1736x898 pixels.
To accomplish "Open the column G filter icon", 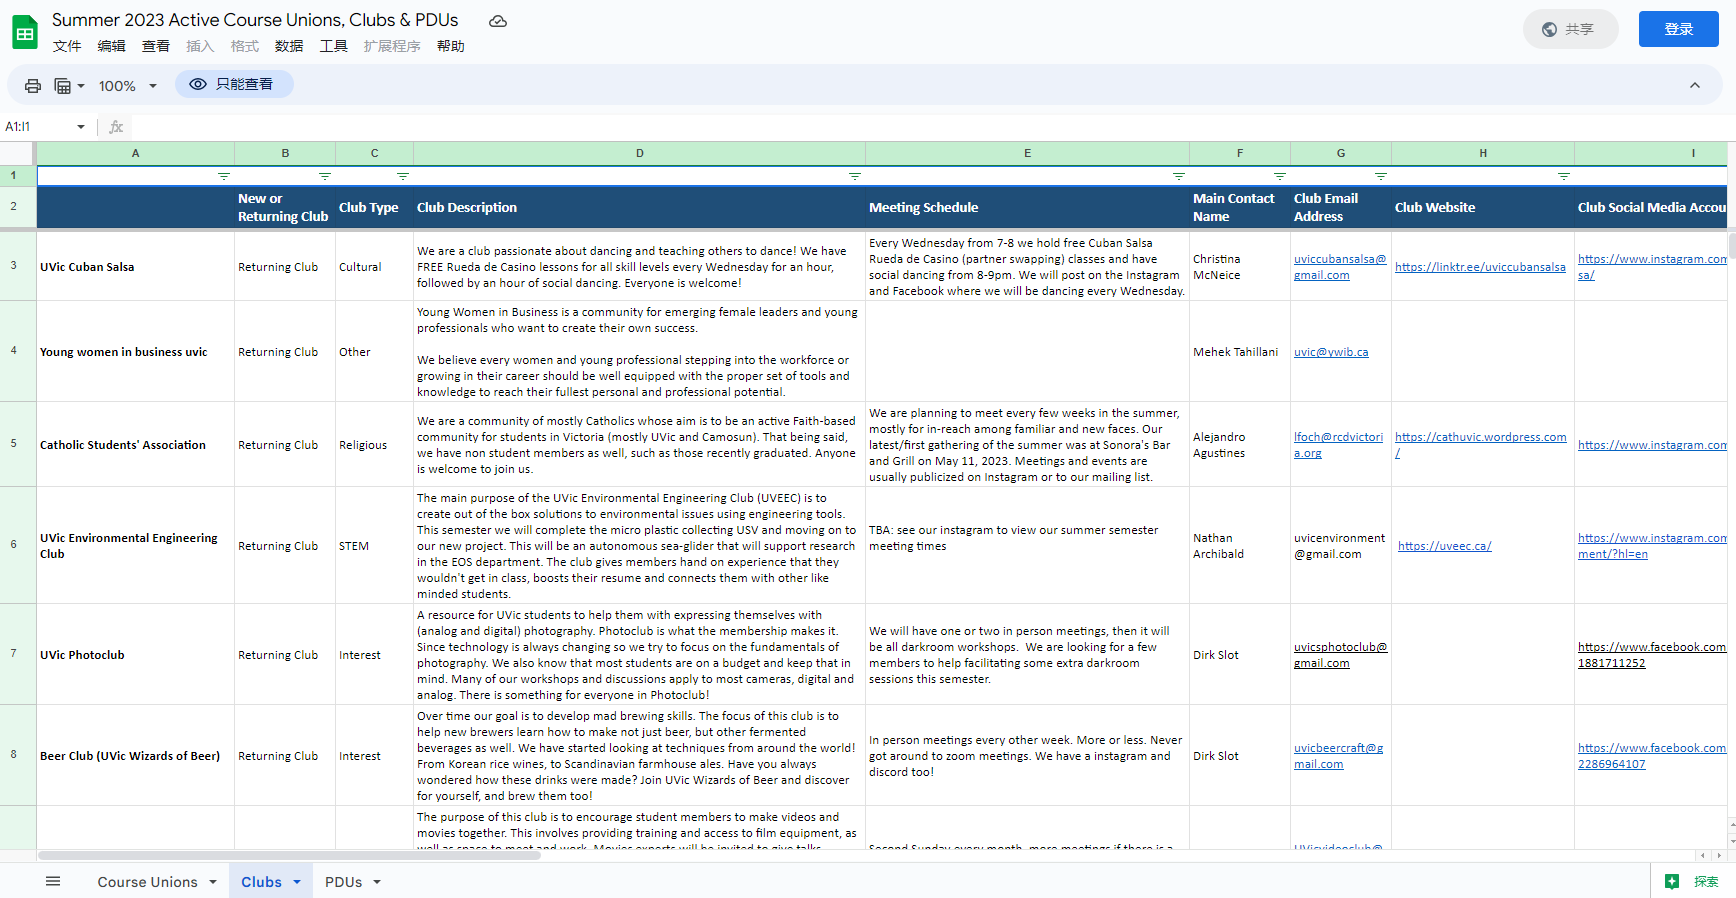I will click(1381, 176).
